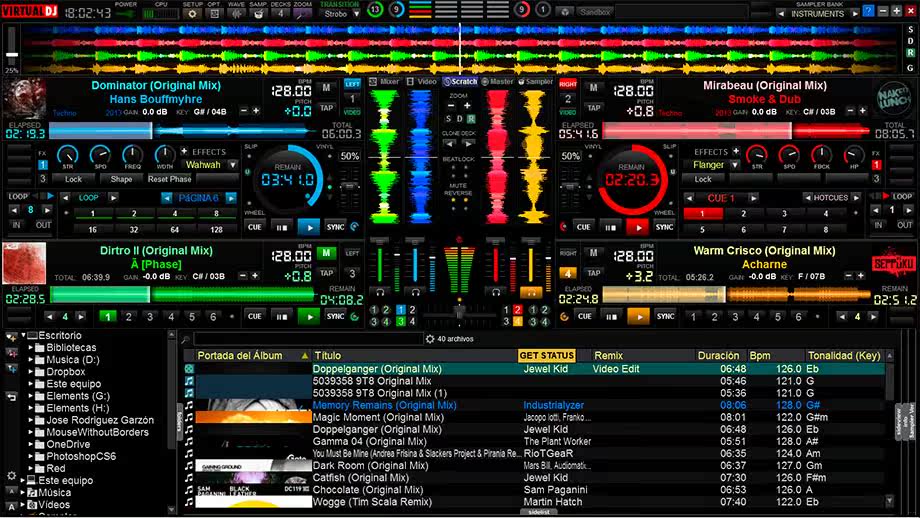Image resolution: width=920 pixels, height=518 pixels.
Task: Toggle the LEFT assign on Dominator deck
Action: [353, 84]
